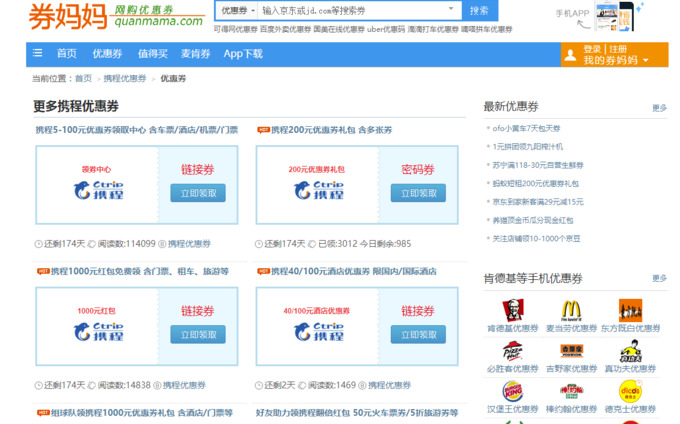Open 京东到家新客满29元减15元 link
Screen dimensions: 680x424
pyautogui.click(x=538, y=202)
